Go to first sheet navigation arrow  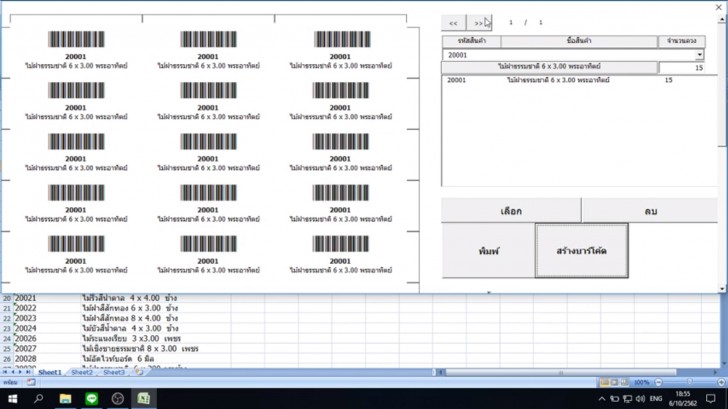coord(5,372)
